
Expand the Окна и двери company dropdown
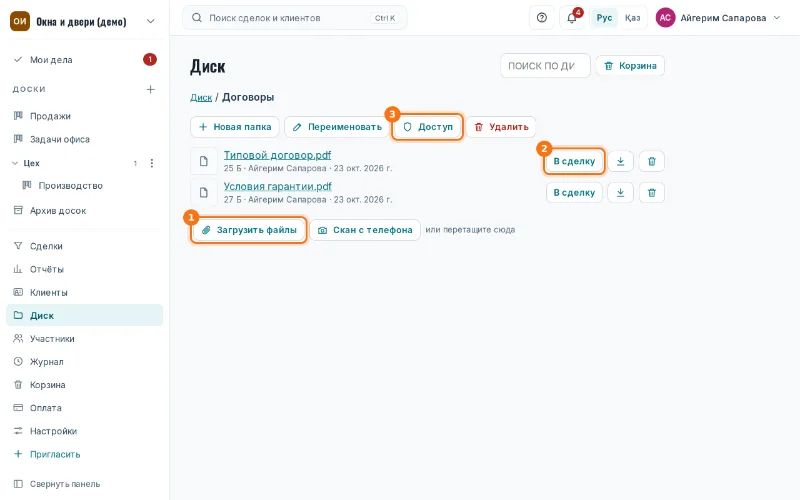[x=151, y=21]
